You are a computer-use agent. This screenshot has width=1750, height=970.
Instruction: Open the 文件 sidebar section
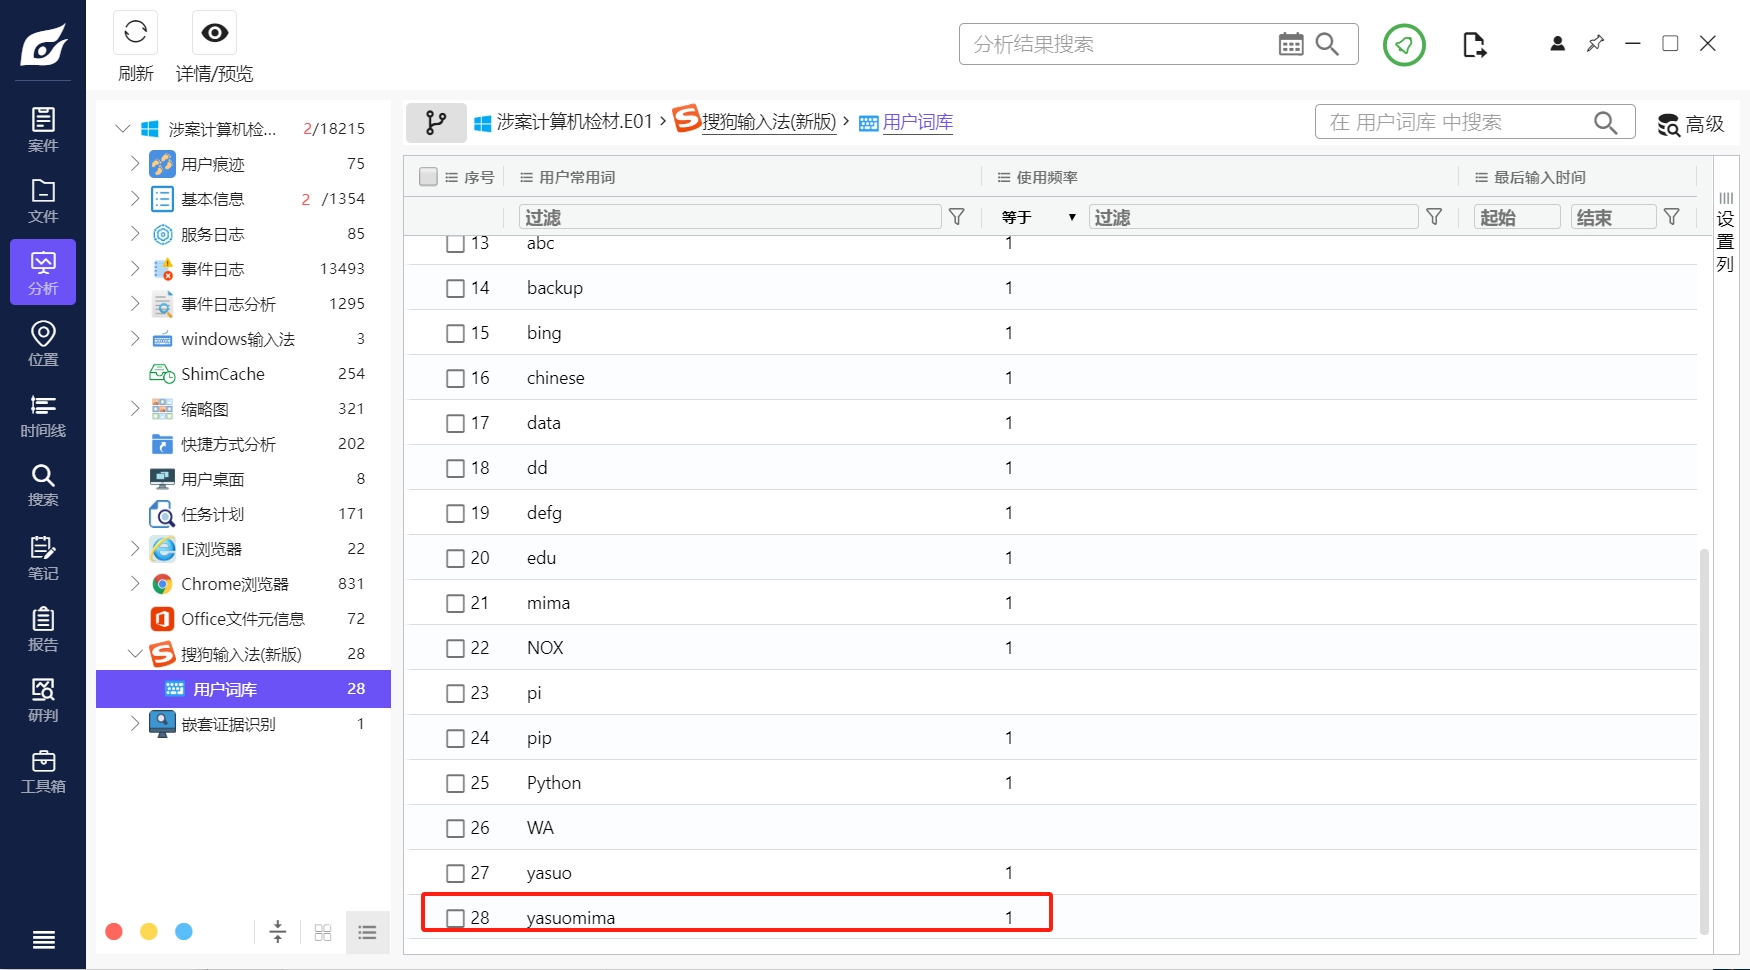(x=43, y=200)
